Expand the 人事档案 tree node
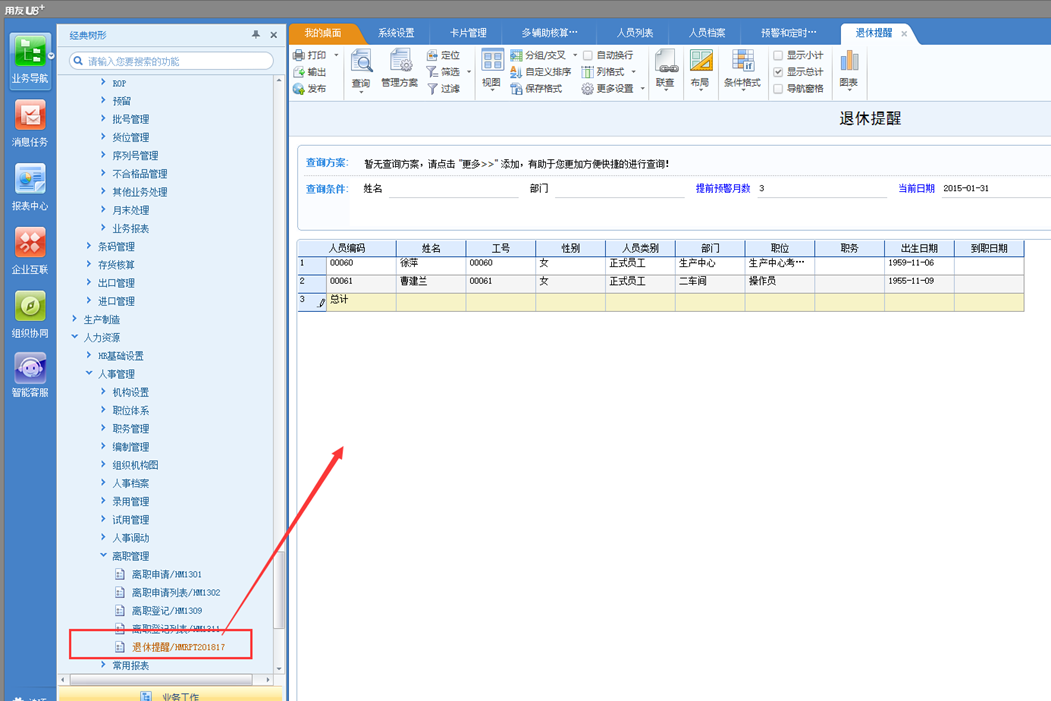Viewport: 1051px width, 701px height. tap(103, 483)
